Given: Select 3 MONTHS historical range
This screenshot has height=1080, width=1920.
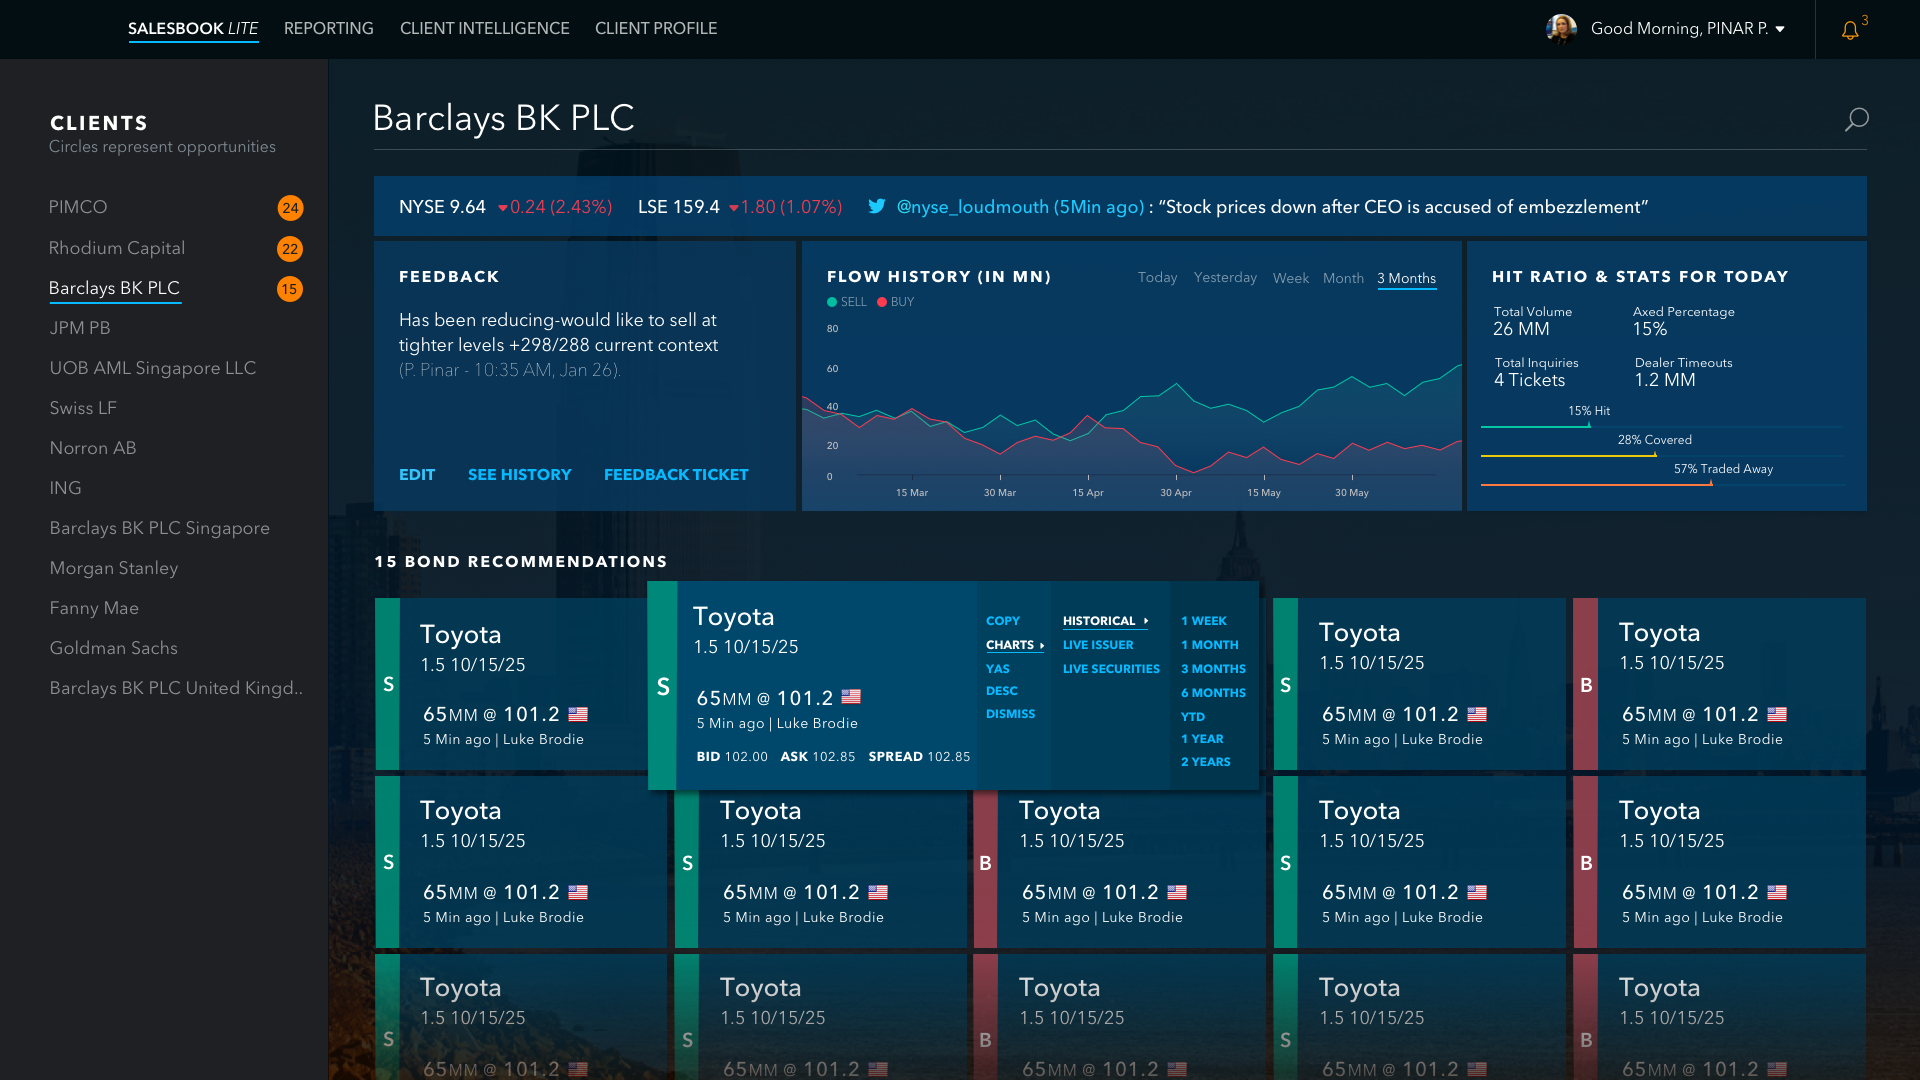Looking at the screenshot, I should click(x=1213, y=669).
